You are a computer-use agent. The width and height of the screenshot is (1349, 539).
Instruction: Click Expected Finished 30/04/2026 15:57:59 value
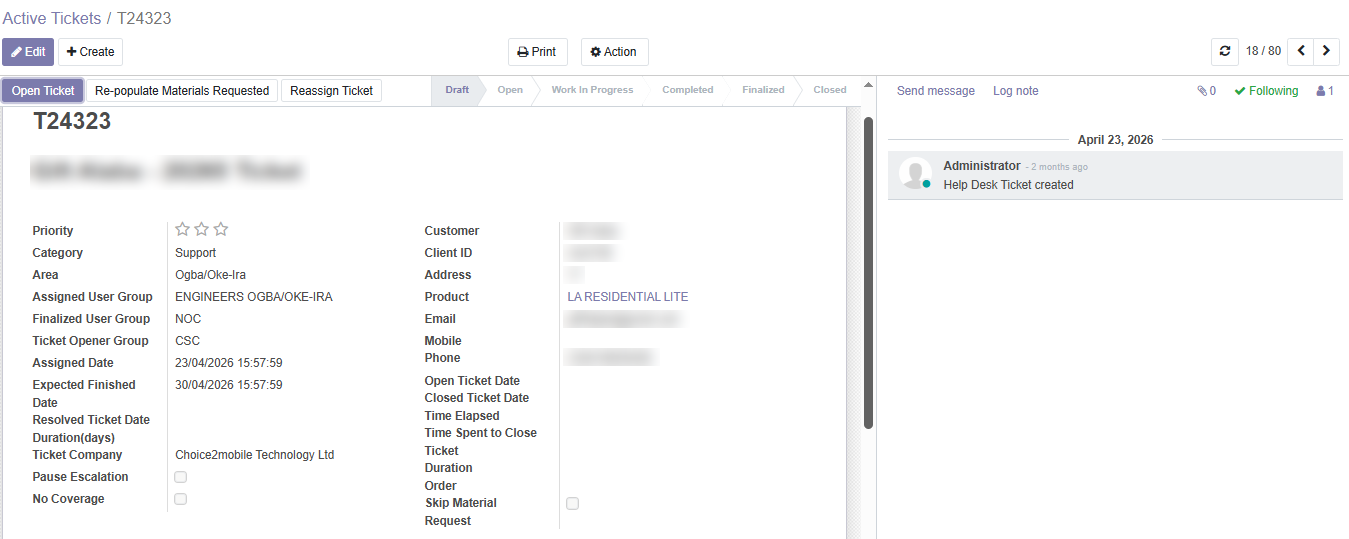click(229, 385)
